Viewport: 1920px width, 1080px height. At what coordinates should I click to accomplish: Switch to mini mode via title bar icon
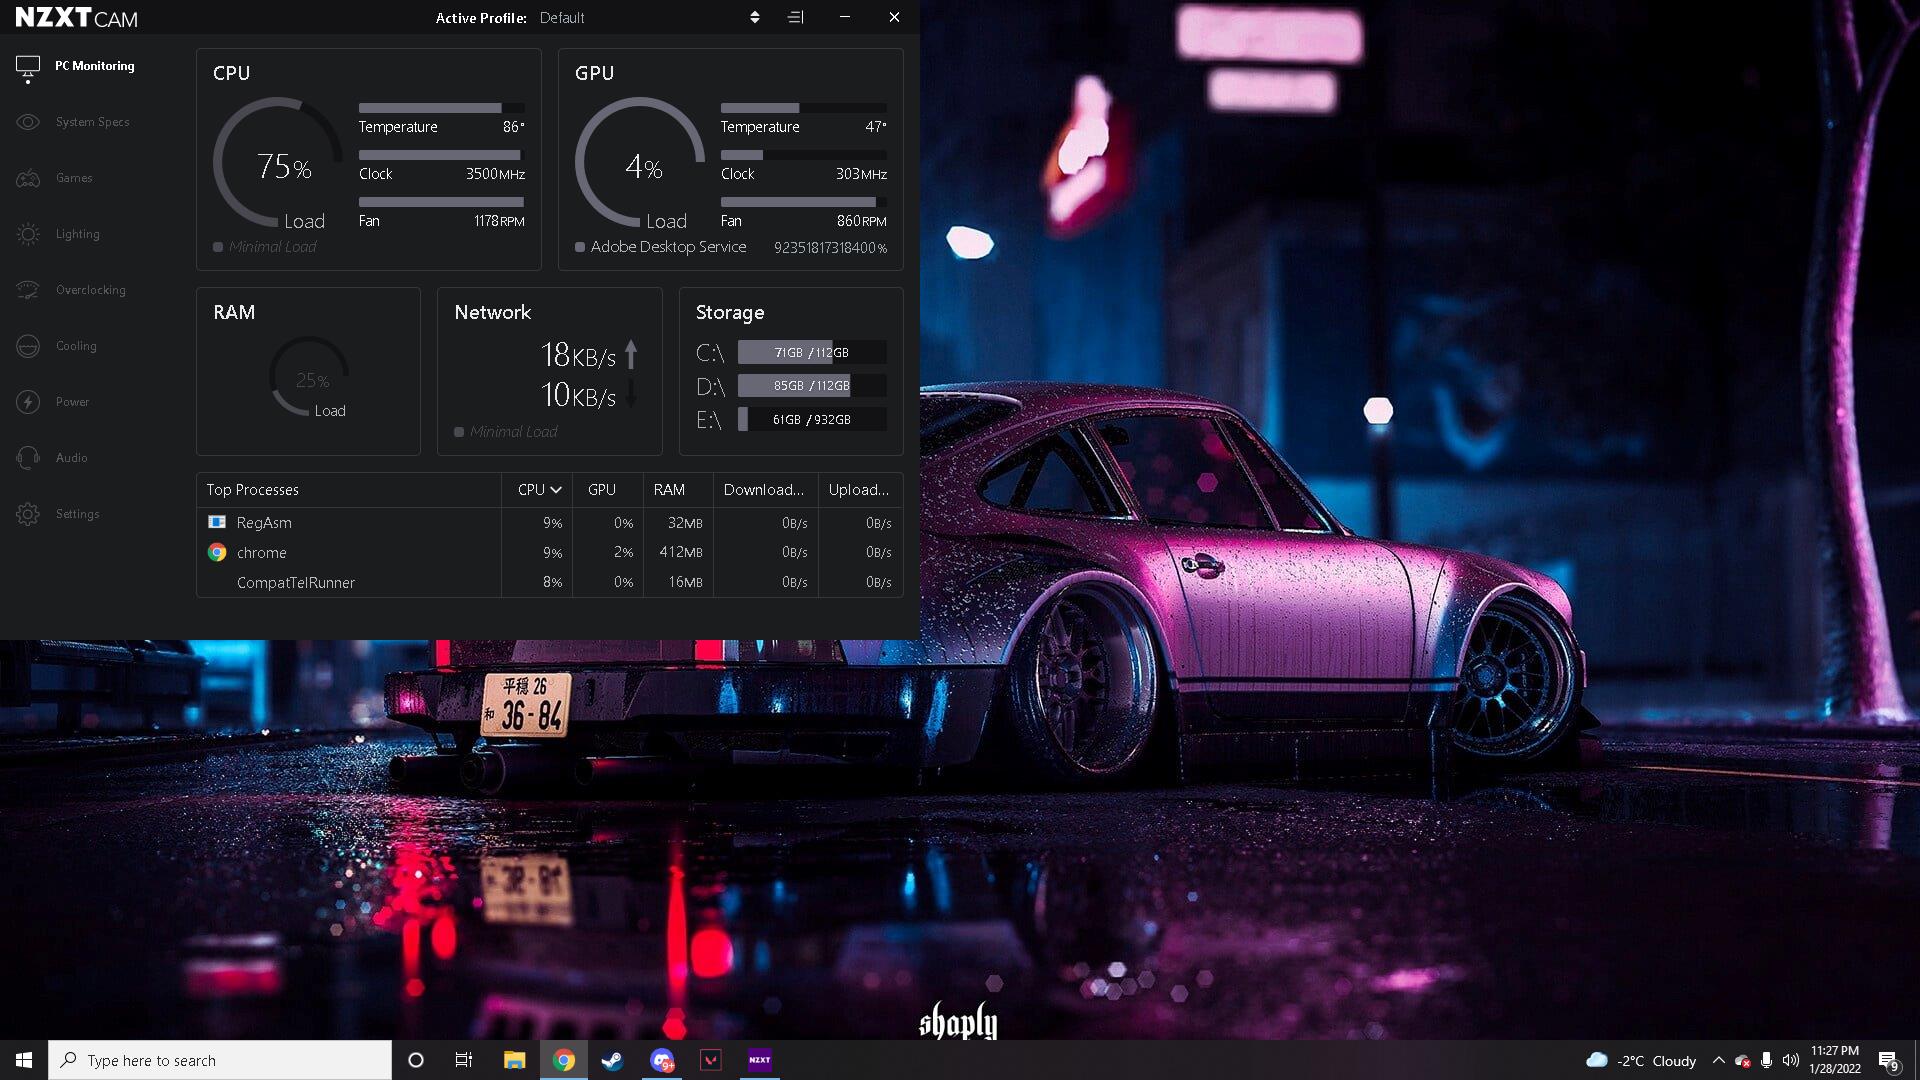tap(796, 17)
